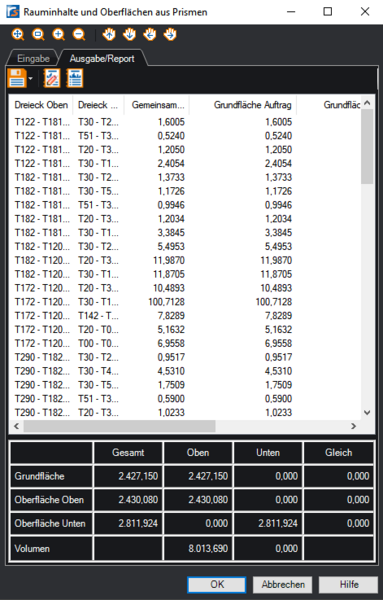This screenshot has width=383, height=600.
Task: Expand the save options dropdown arrow
Action: click(30, 79)
